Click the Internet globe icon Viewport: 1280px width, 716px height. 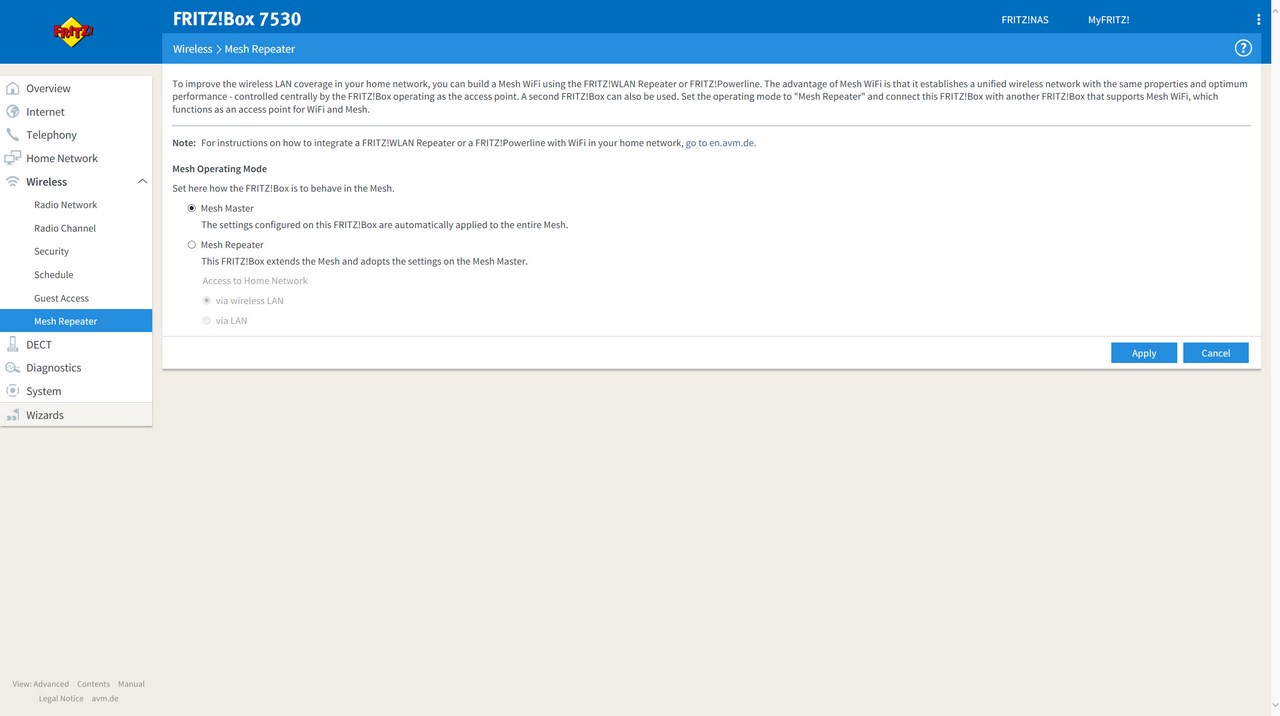point(13,112)
